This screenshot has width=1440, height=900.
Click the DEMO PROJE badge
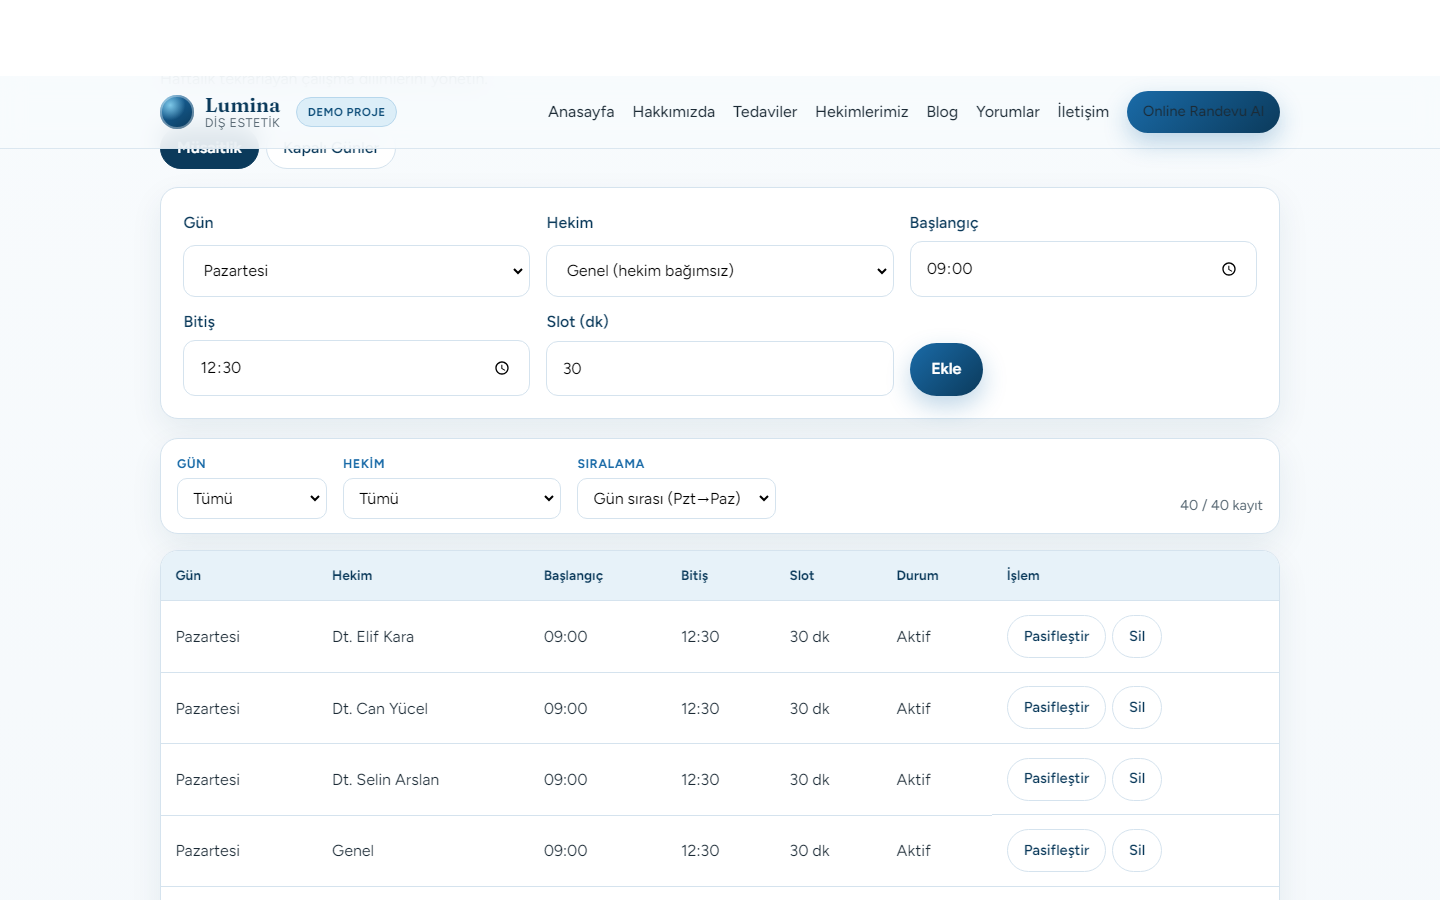[346, 112]
